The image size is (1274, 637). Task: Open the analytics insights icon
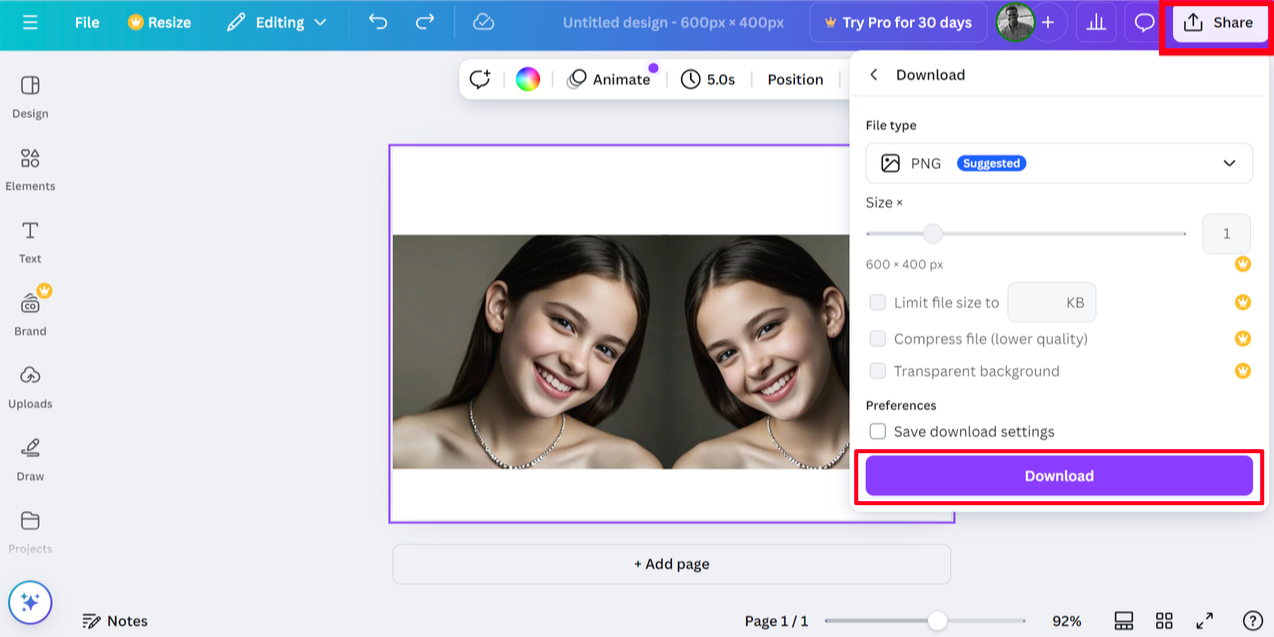1096,22
